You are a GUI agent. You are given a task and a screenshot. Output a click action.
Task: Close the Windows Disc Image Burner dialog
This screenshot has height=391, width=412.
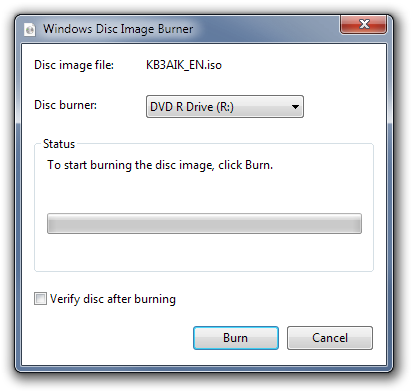pos(363,24)
